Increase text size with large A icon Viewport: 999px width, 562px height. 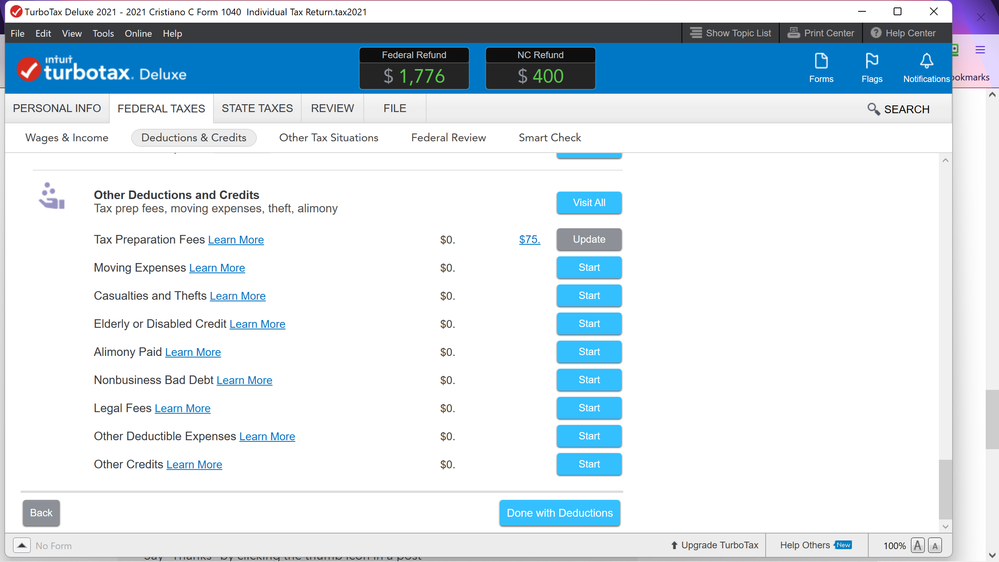pyautogui.click(x=917, y=545)
